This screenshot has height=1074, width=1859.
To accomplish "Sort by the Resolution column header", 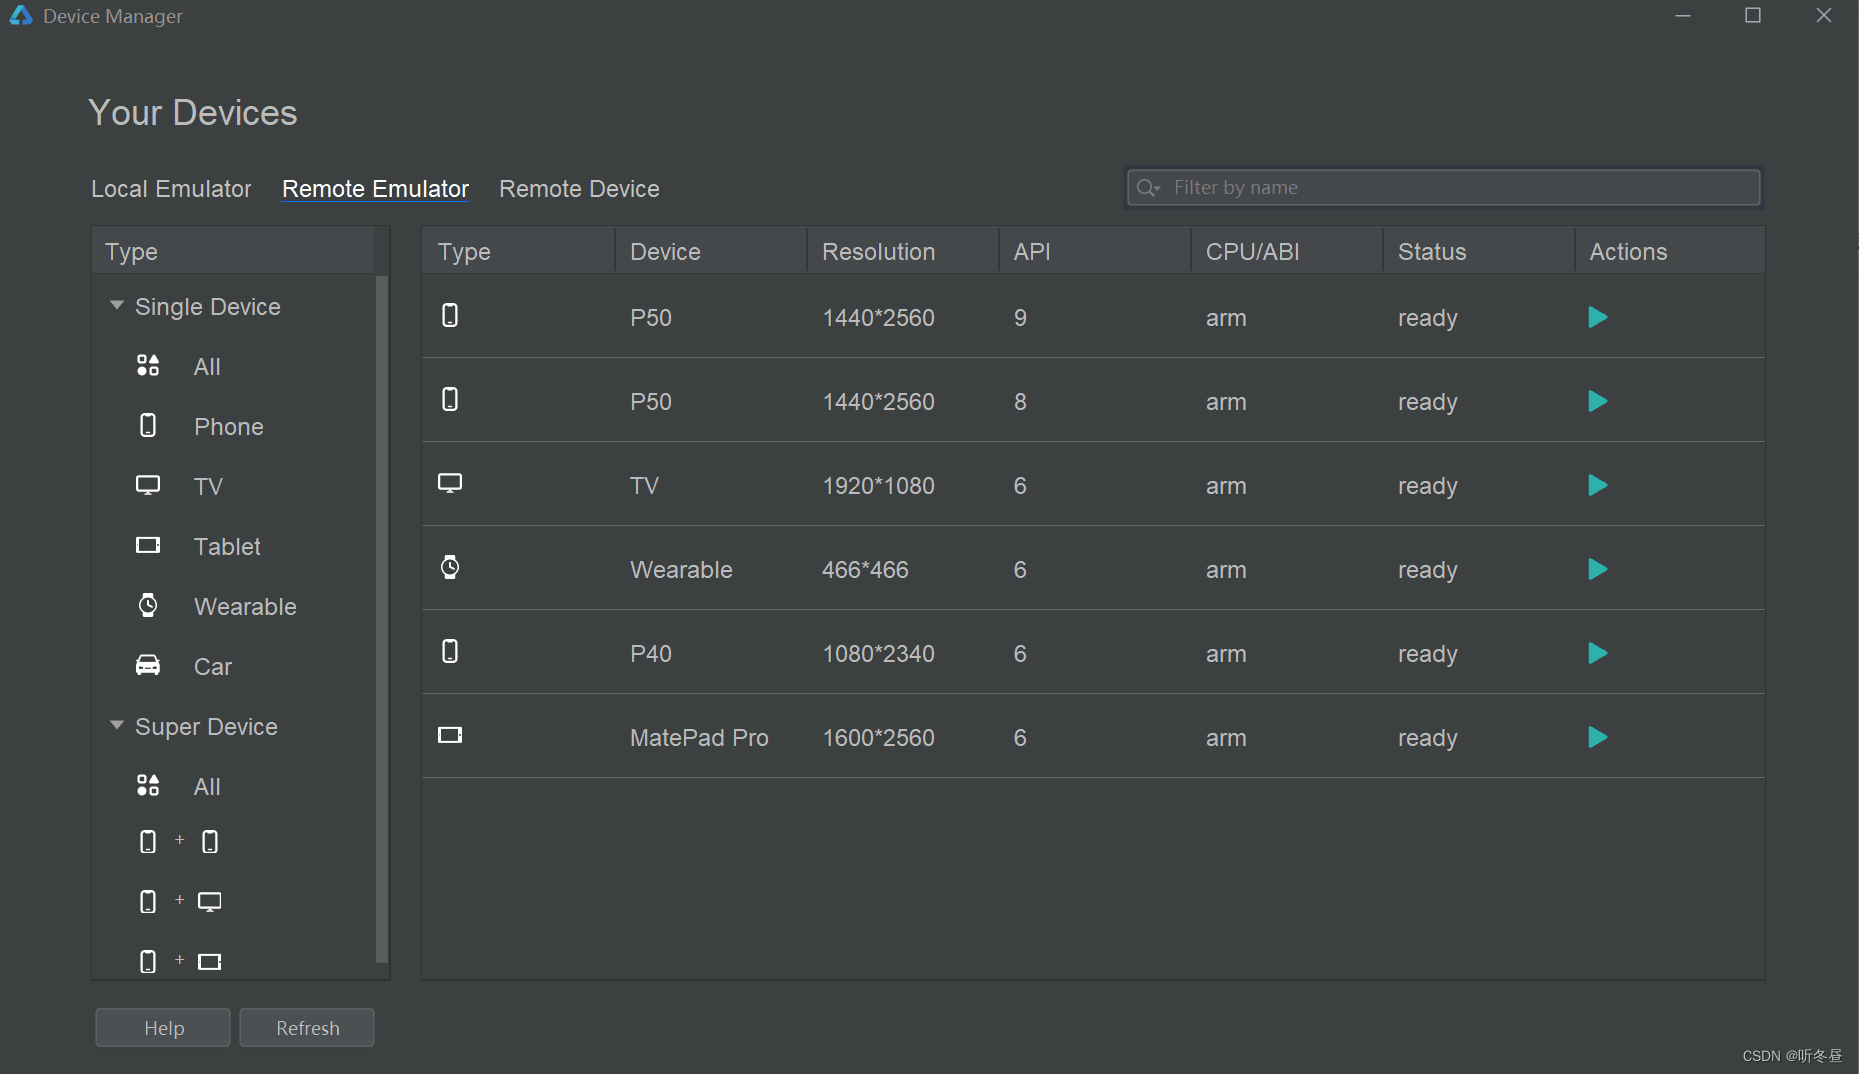I will 878,252.
